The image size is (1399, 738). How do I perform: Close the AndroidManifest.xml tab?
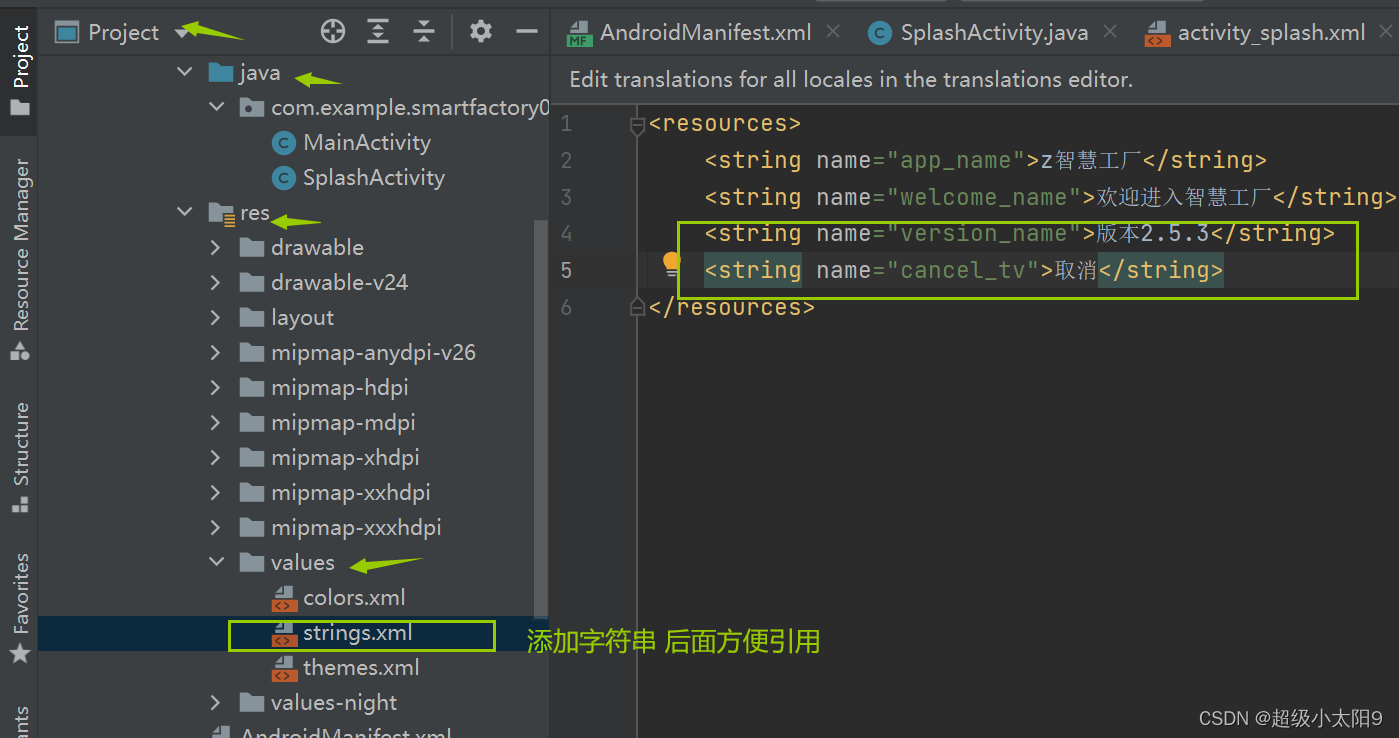(833, 32)
